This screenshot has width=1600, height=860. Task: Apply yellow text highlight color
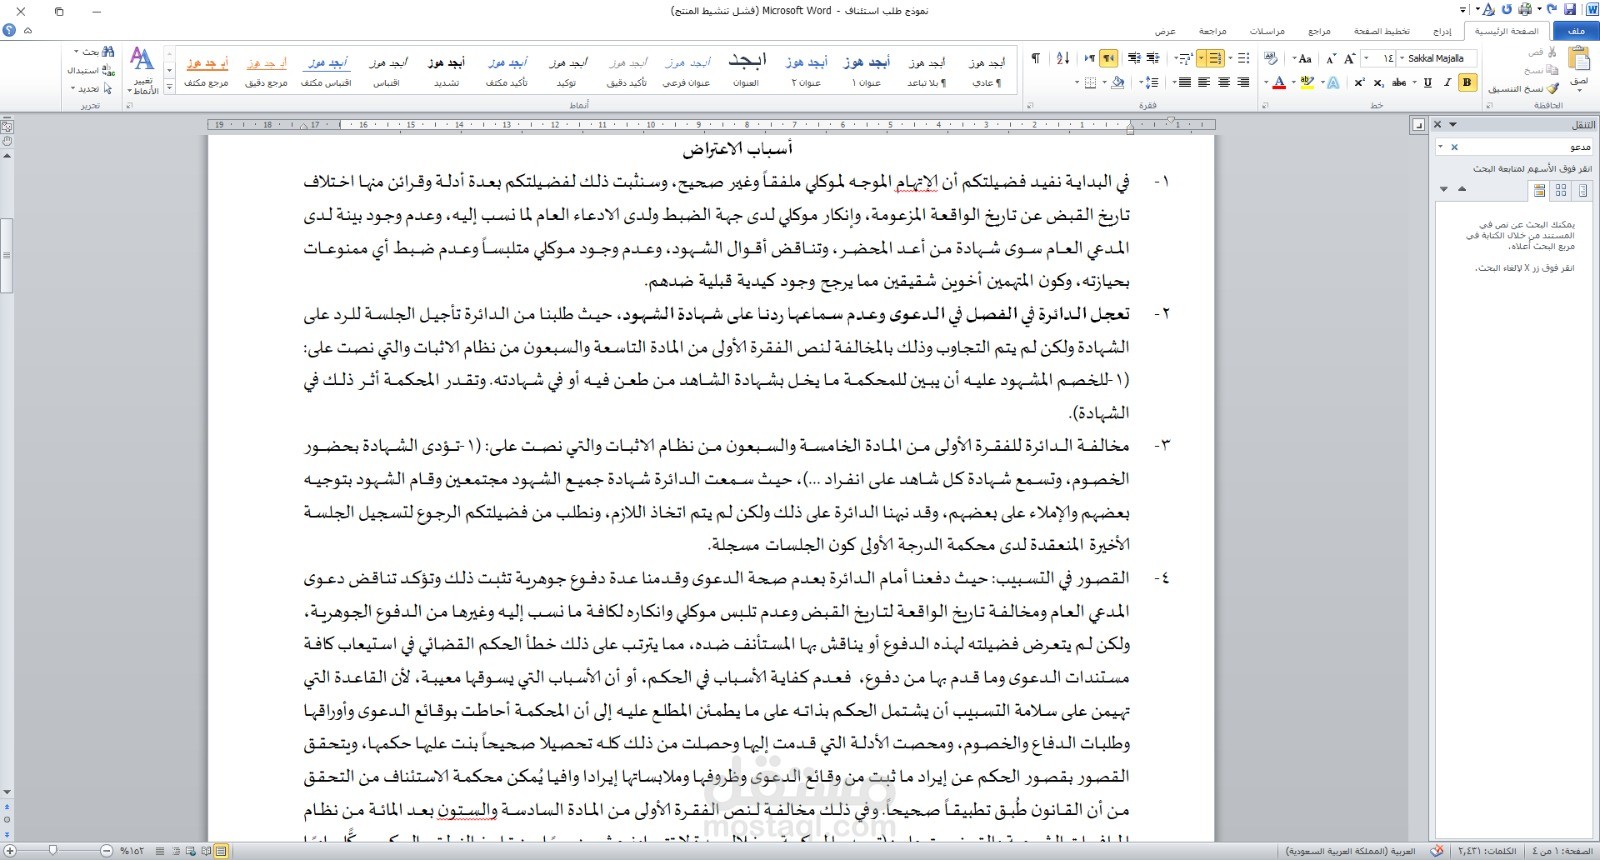pyautogui.click(x=1307, y=83)
